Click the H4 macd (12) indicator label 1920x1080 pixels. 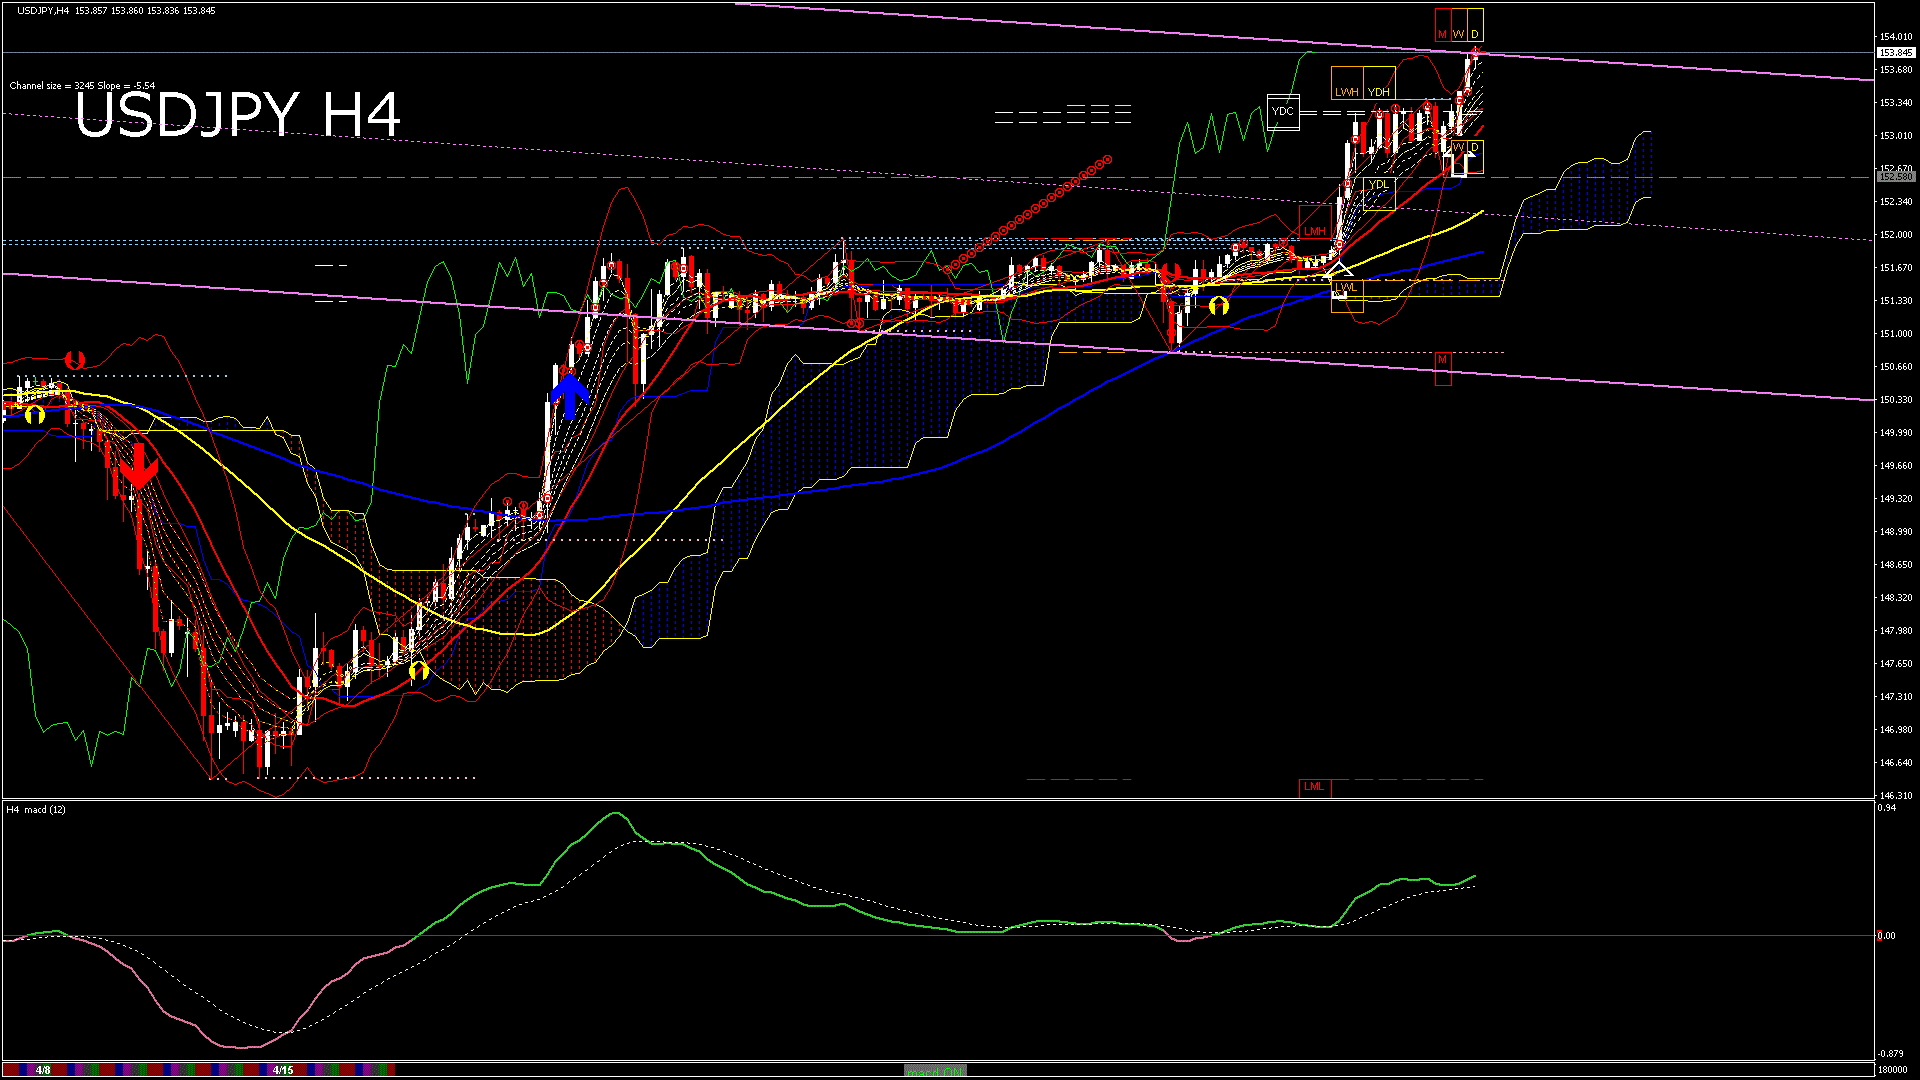click(x=36, y=809)
